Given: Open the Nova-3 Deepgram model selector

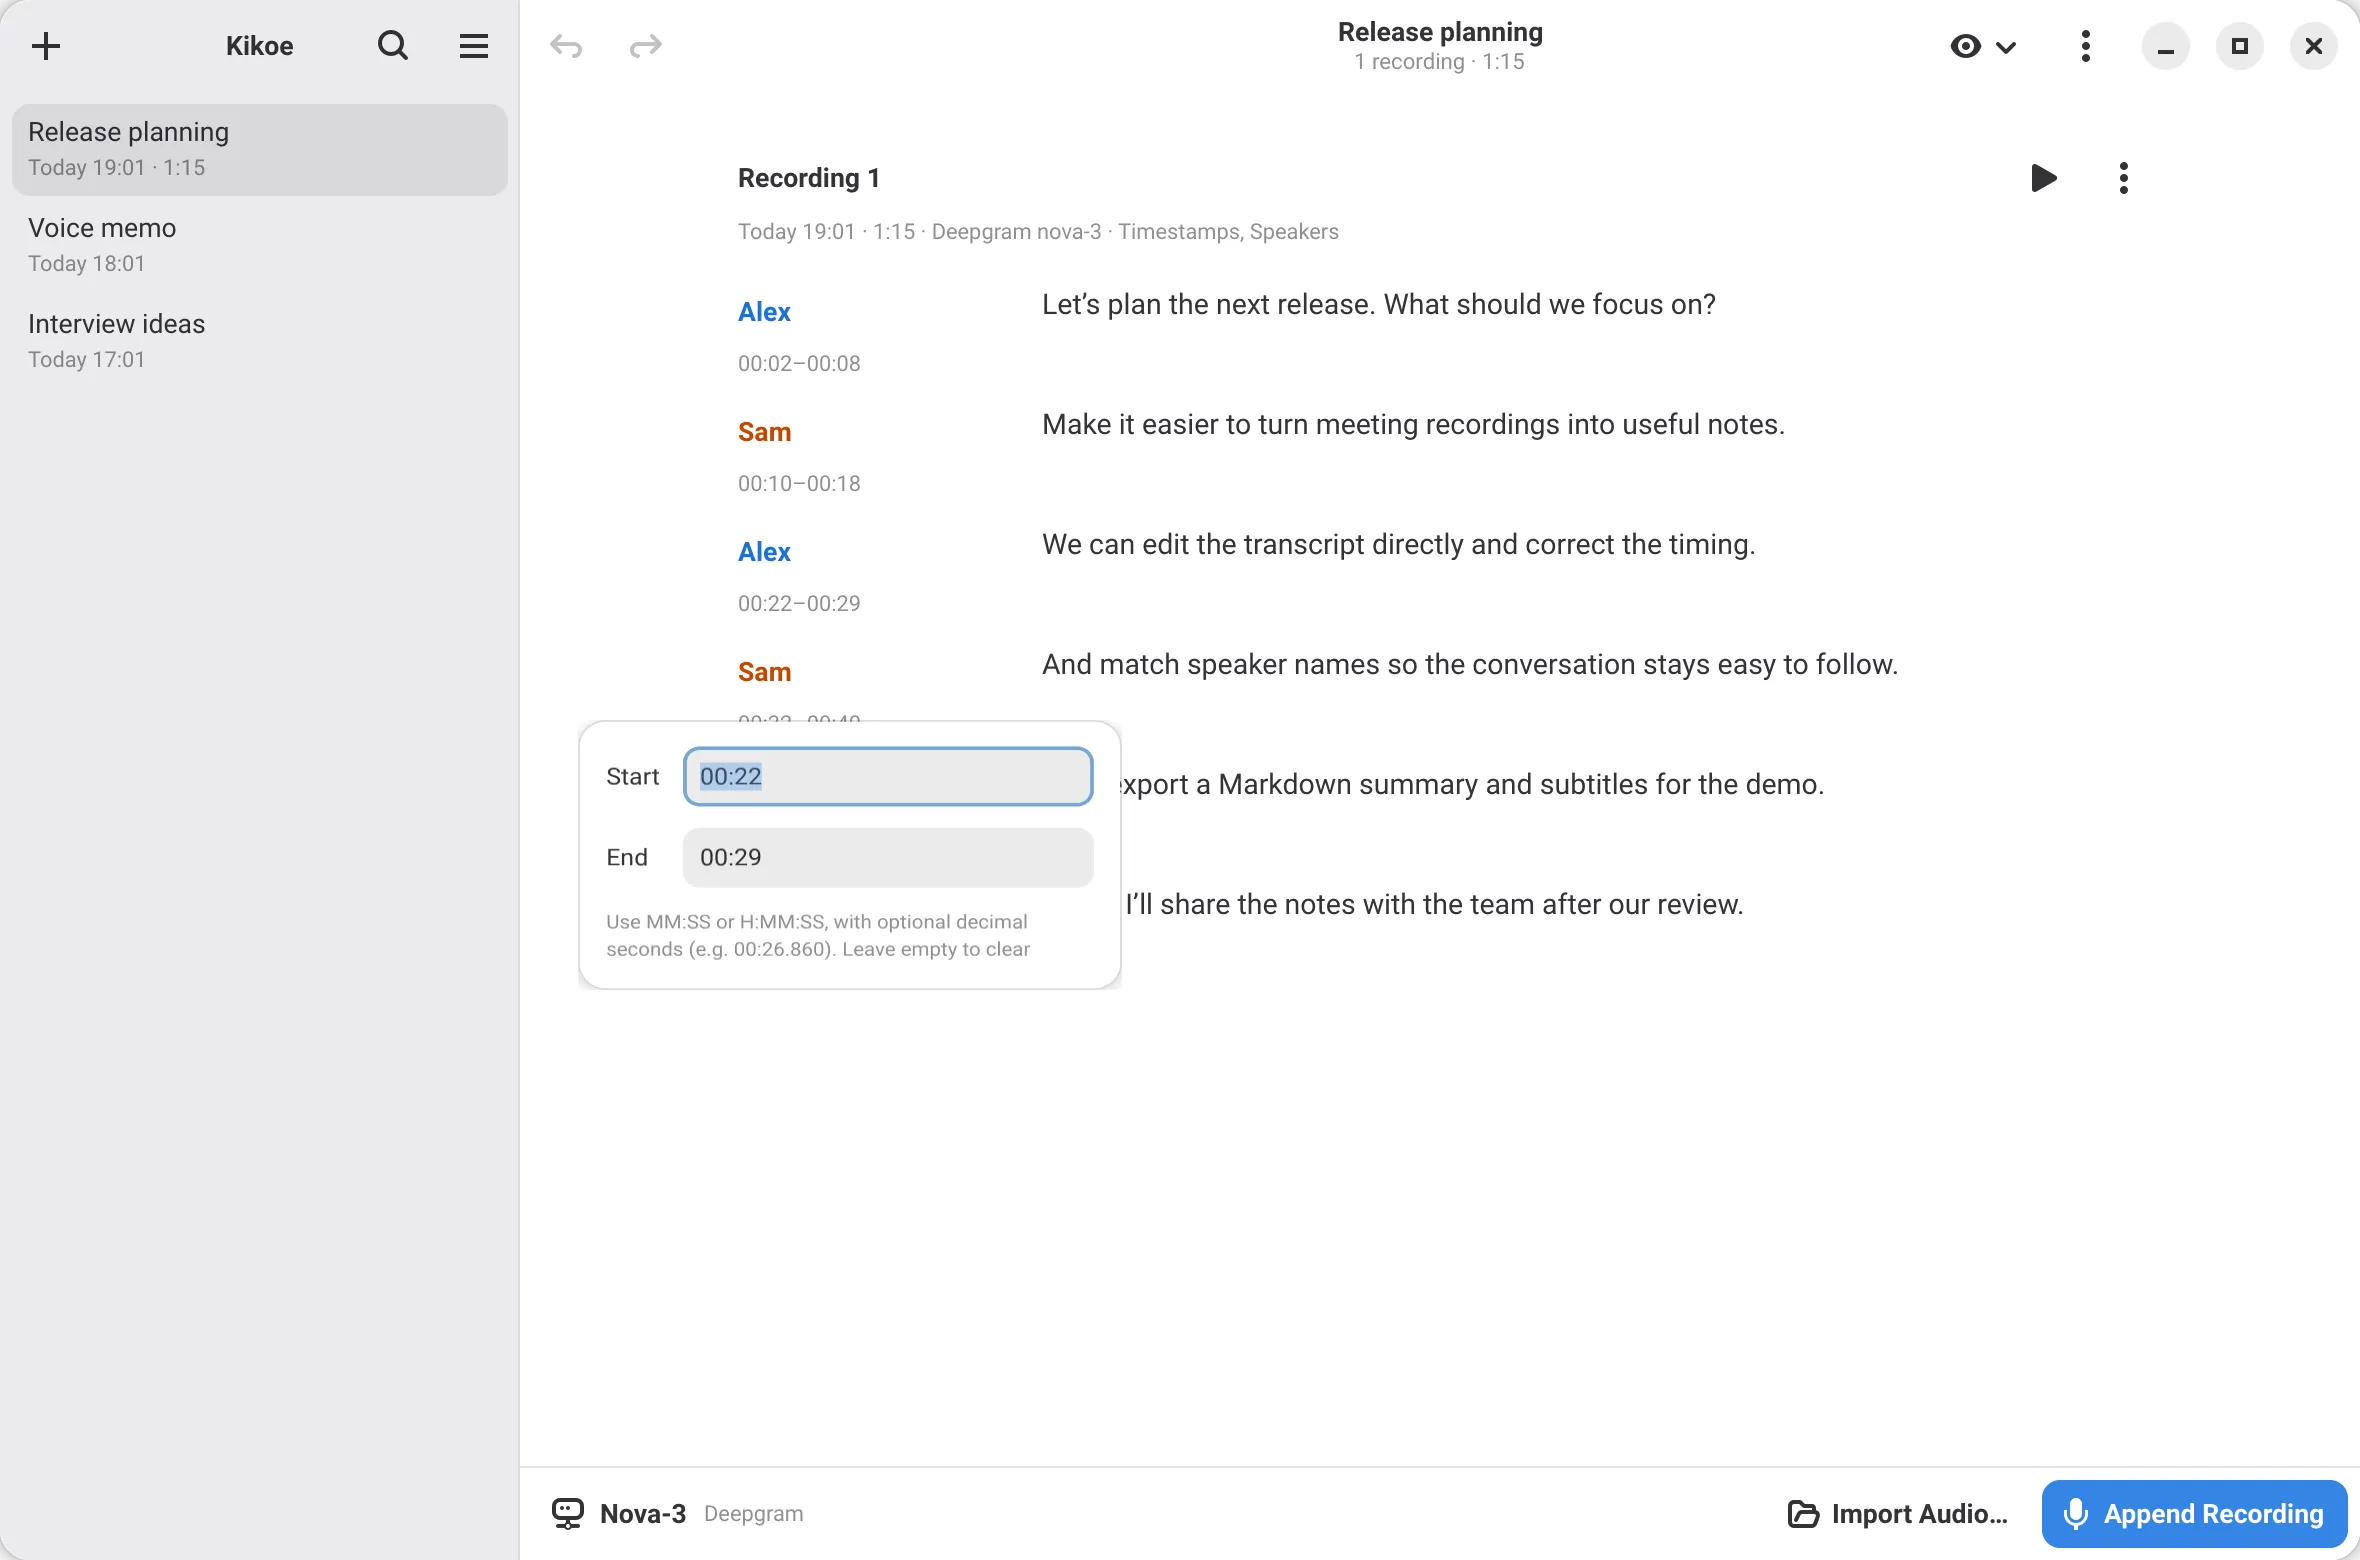Looking at the screenshot, I should click(x=678, y=1513).
